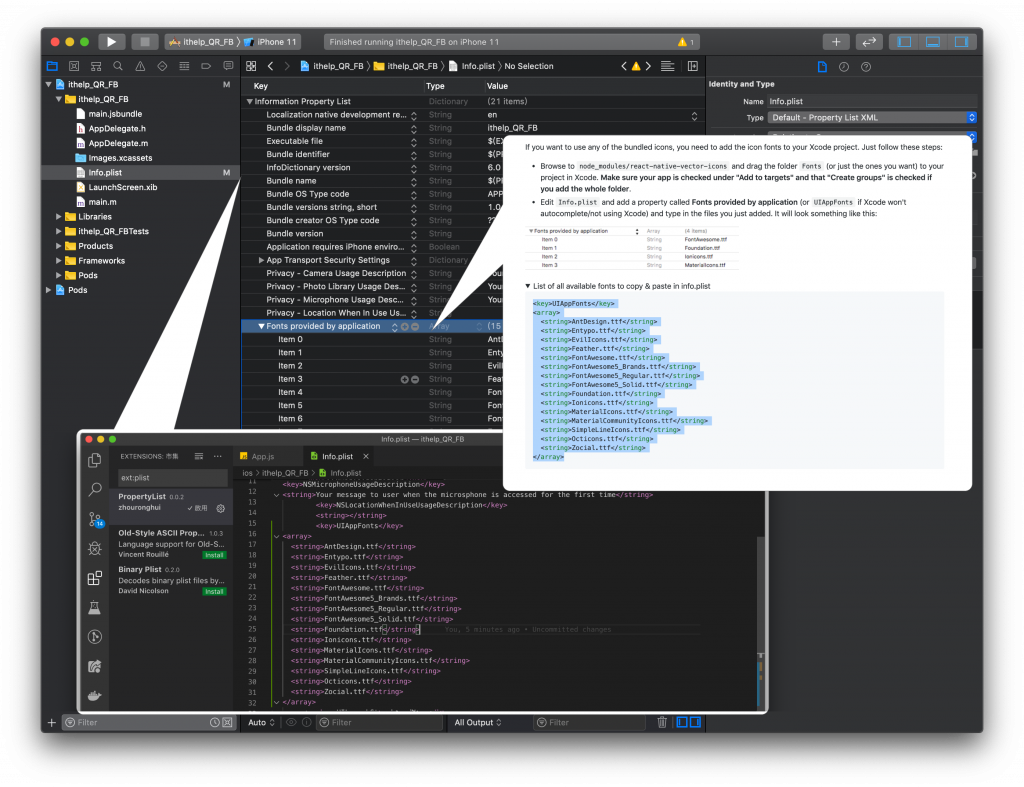Toggle the left navigator panel

point(904,42)
